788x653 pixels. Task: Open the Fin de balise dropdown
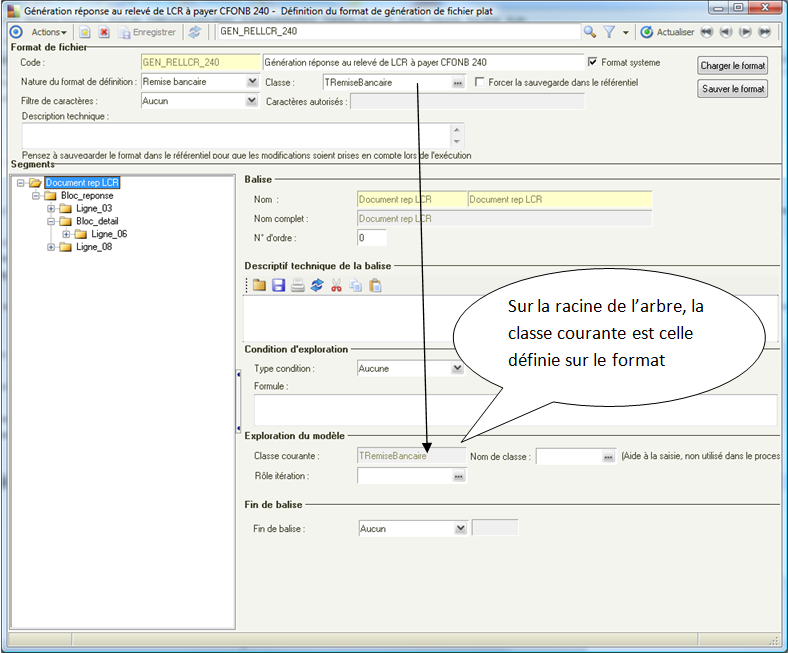[x=460, y=528]
